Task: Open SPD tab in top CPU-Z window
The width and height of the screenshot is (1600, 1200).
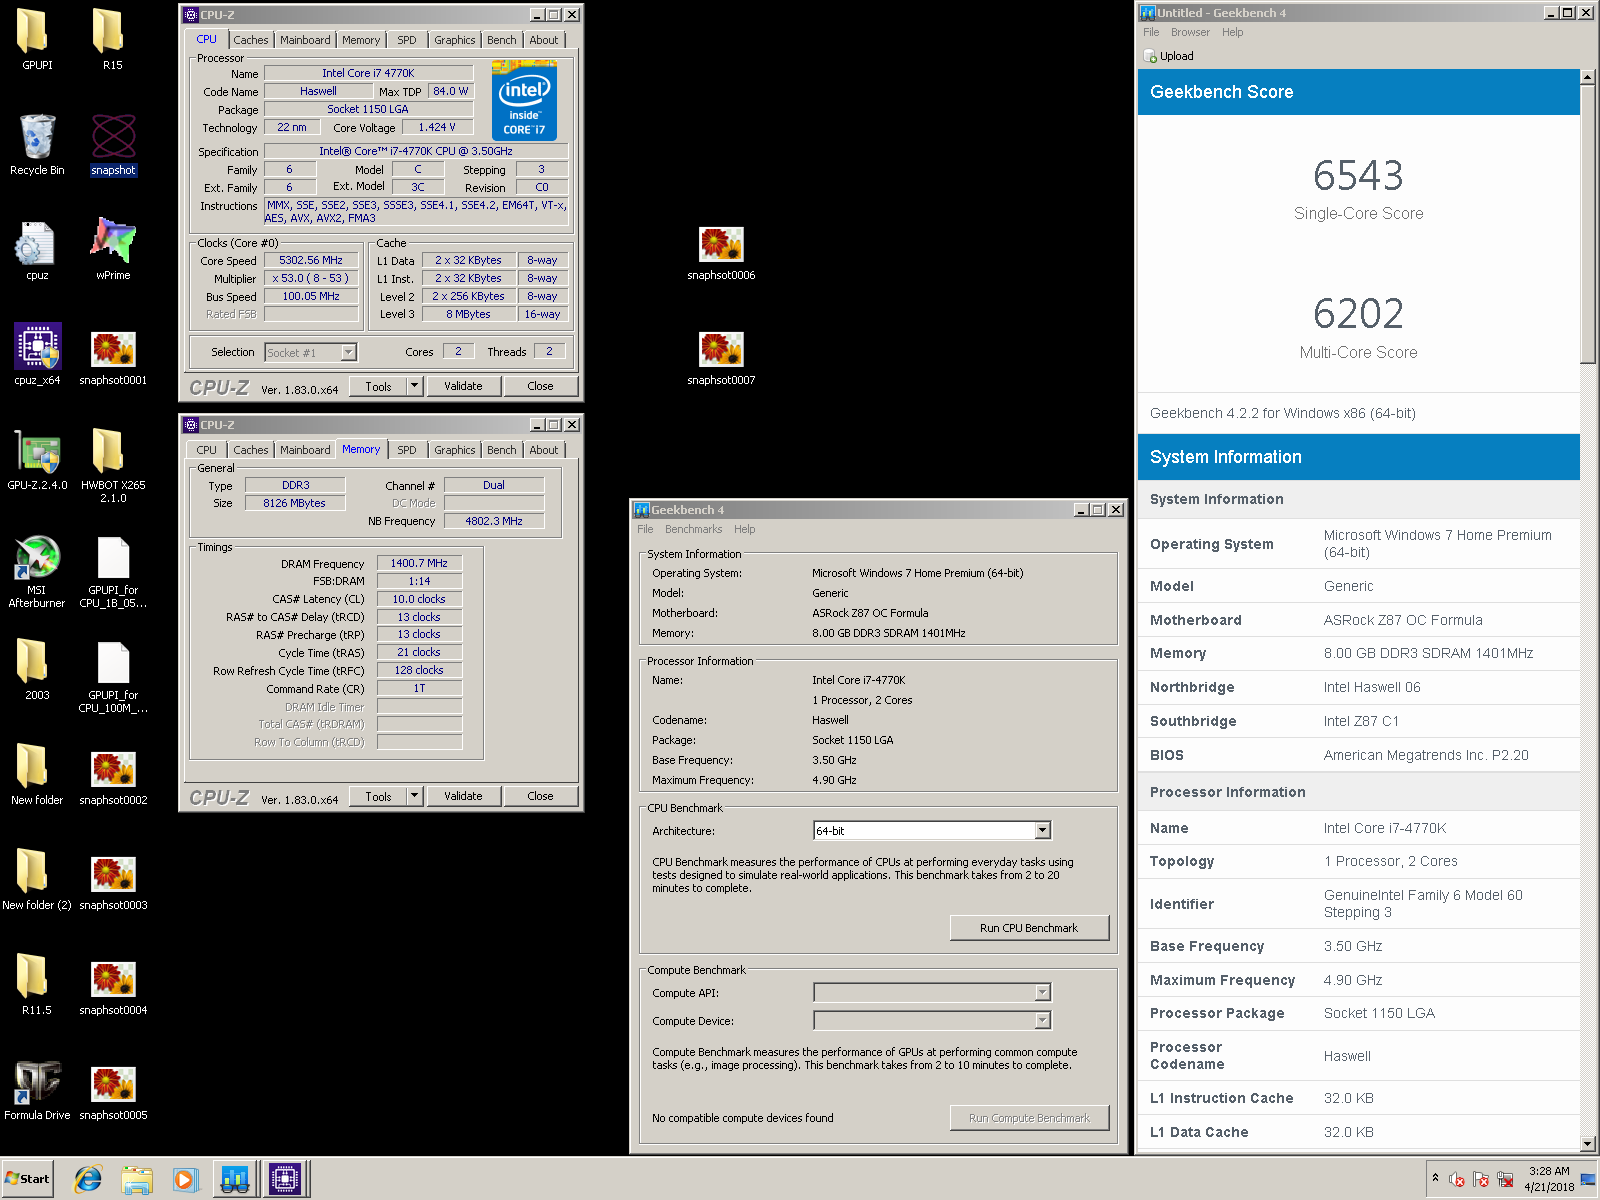Action: [406, 40]
